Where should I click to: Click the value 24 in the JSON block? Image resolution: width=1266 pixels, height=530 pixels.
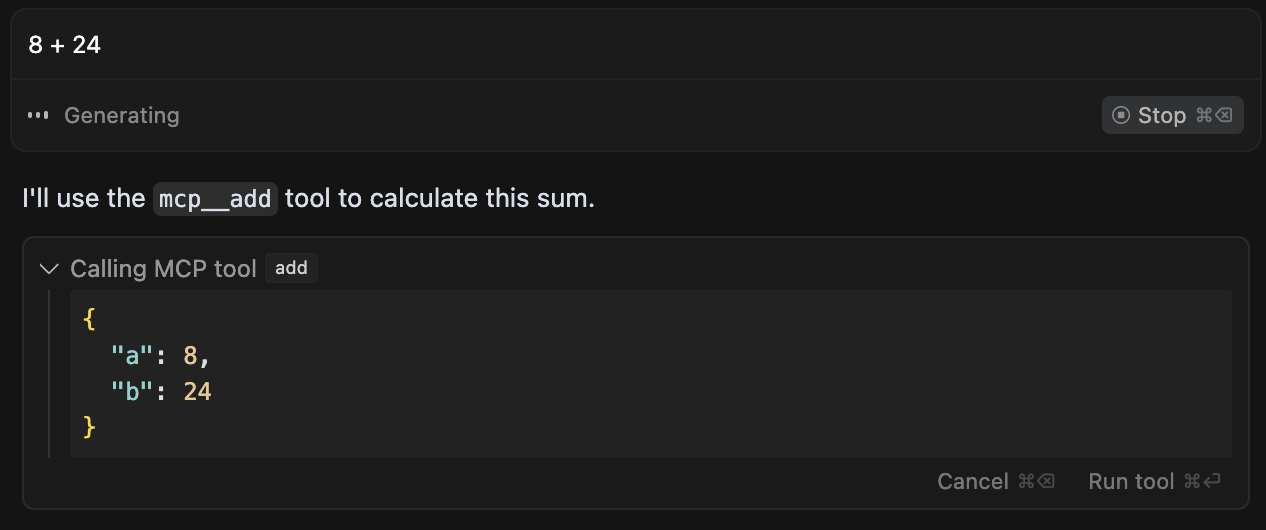[198, 391]
